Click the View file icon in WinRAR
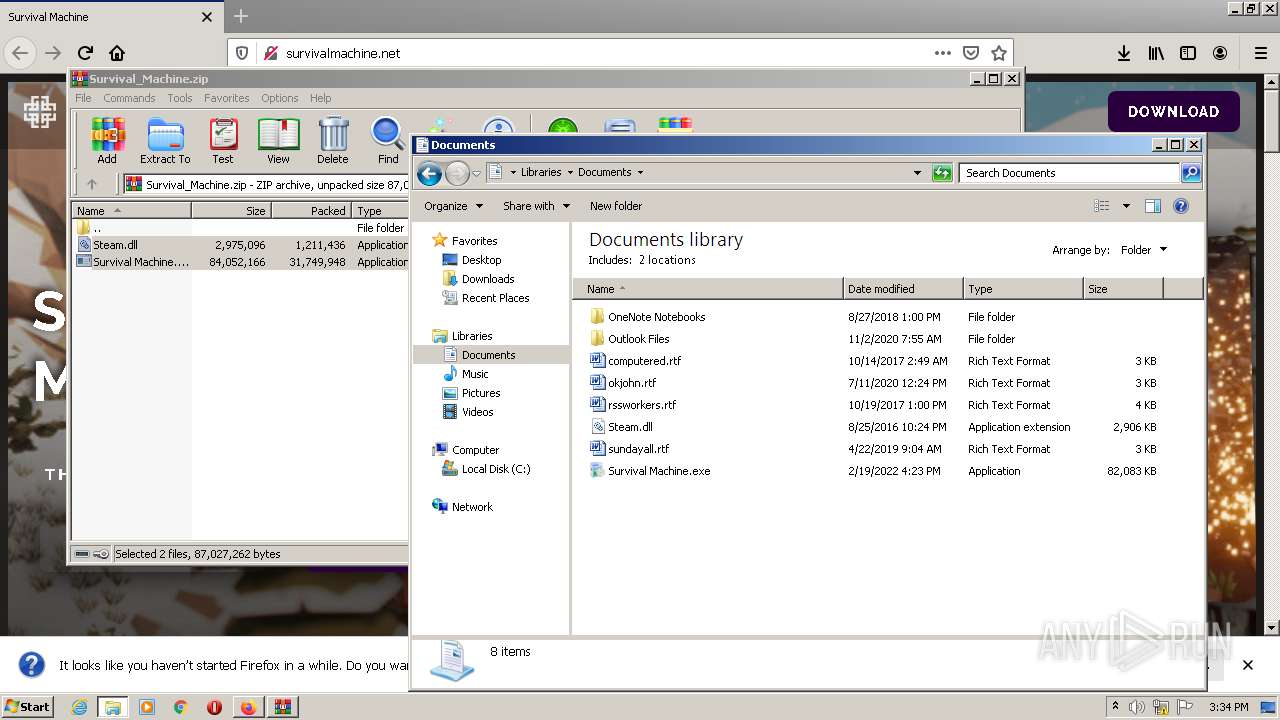 [278, 140]
